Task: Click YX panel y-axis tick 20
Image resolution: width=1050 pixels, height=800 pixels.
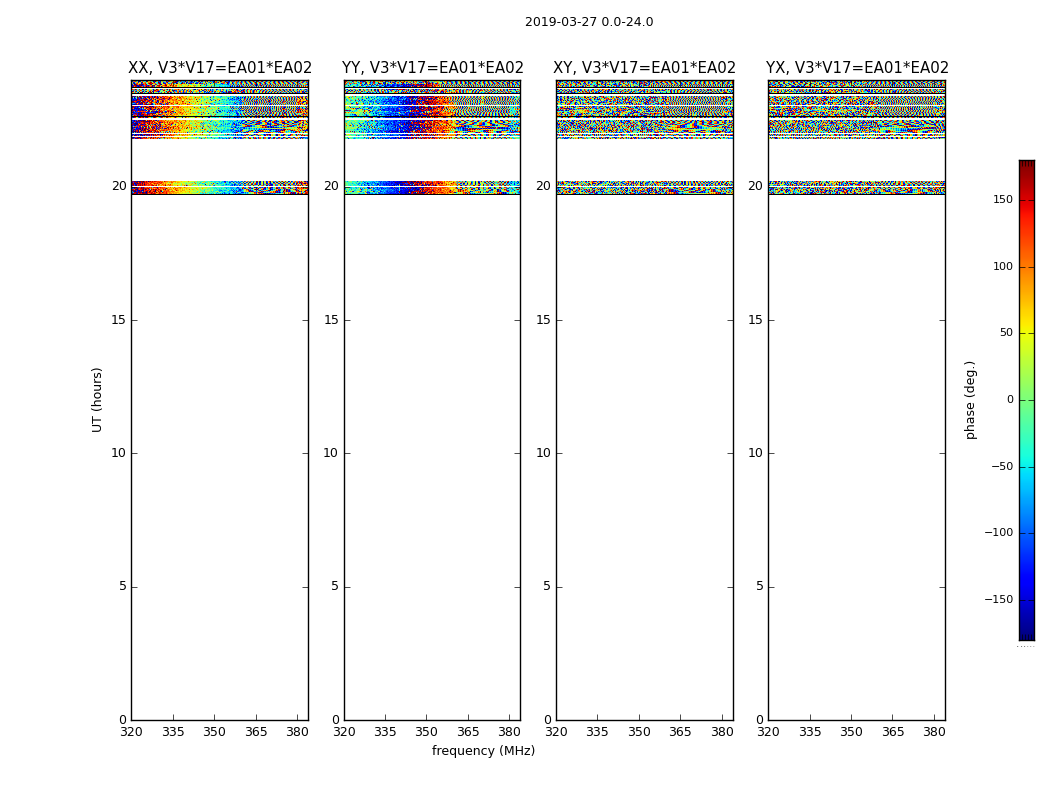Action: point(755,186)
